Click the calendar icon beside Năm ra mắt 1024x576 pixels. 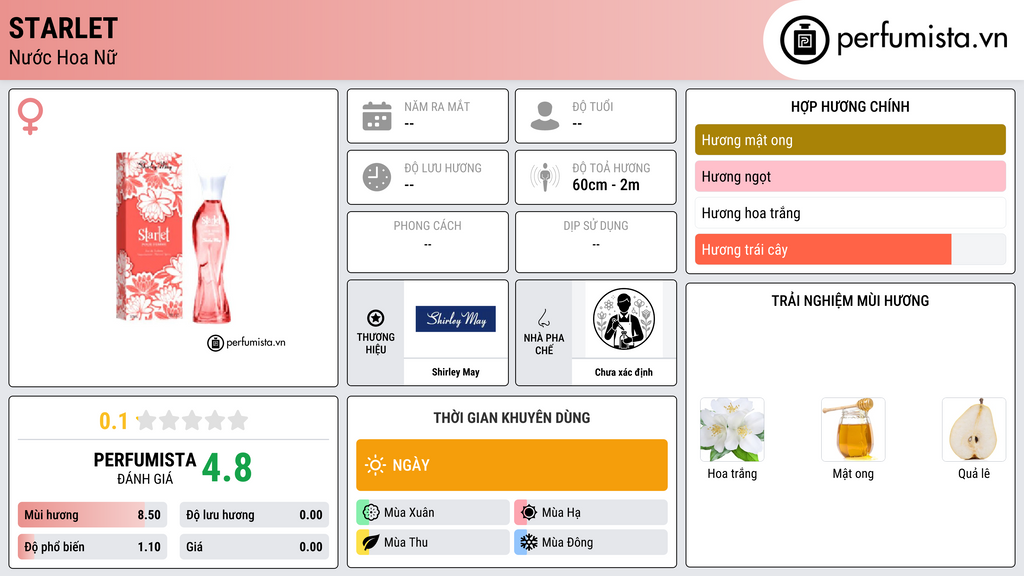pos(377,116)
